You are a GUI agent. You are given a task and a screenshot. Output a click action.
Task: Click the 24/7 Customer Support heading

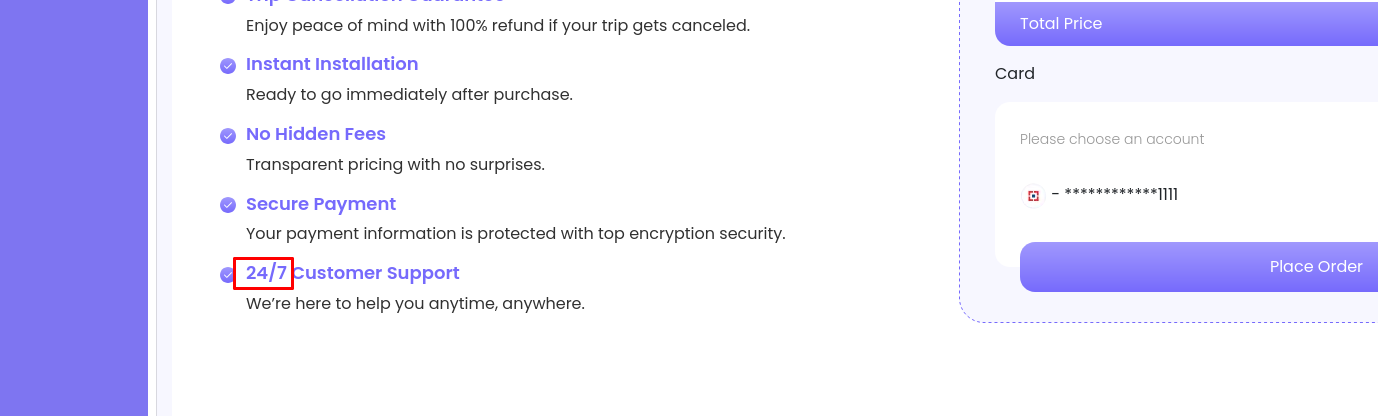[x=353, y=273]
